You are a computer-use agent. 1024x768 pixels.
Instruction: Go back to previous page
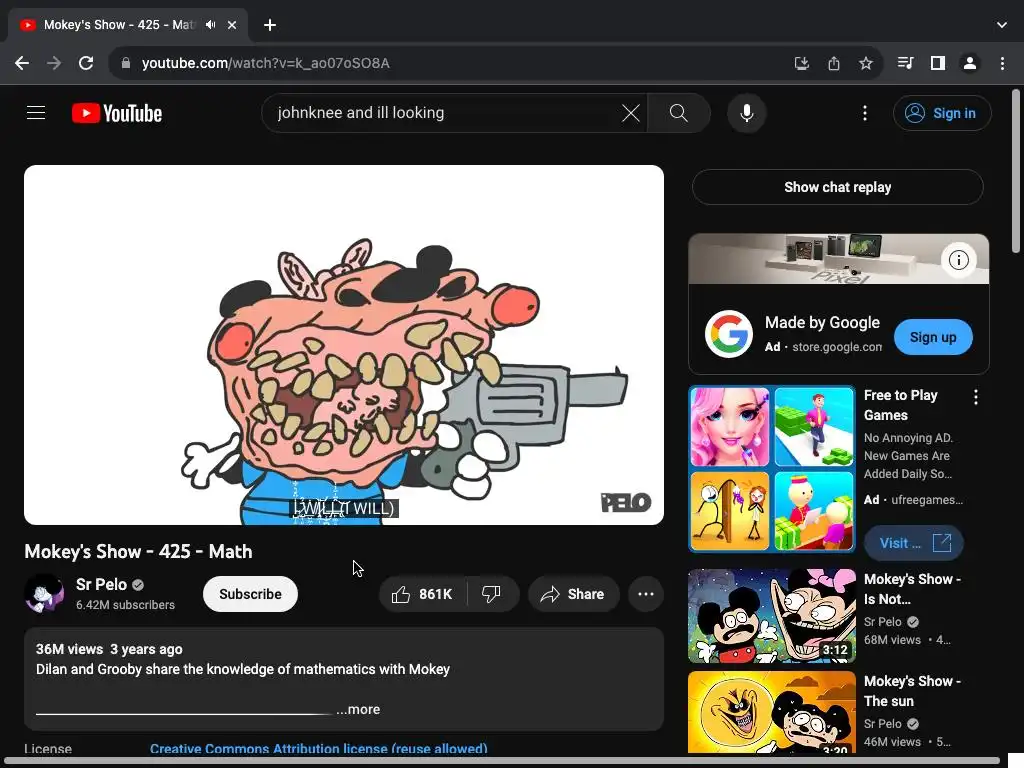[x=22, y=63]
